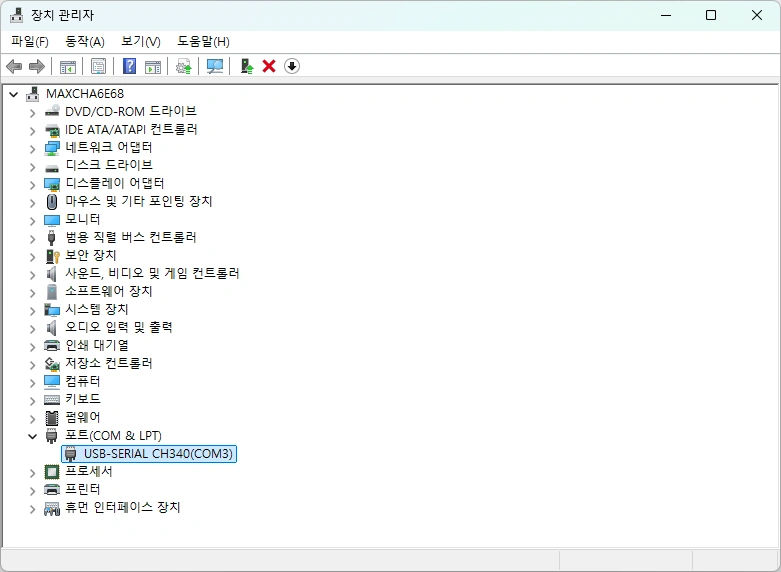Expand the 오디오 입력 및 출력 chevron
This screenshot has width=781, height=572.
[x=32, y=329]
